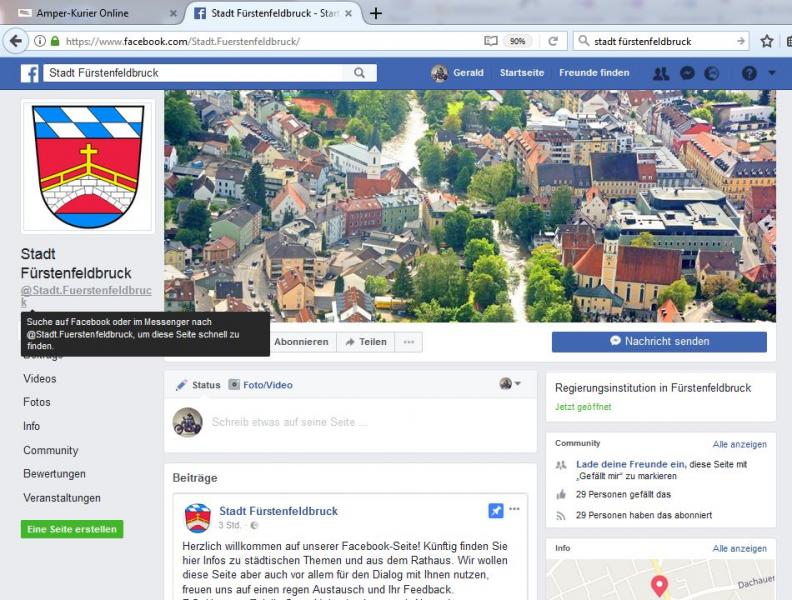Click the post public audience globe icon
Viewport: 792px width, 600px height.
[x=254, y=525]
